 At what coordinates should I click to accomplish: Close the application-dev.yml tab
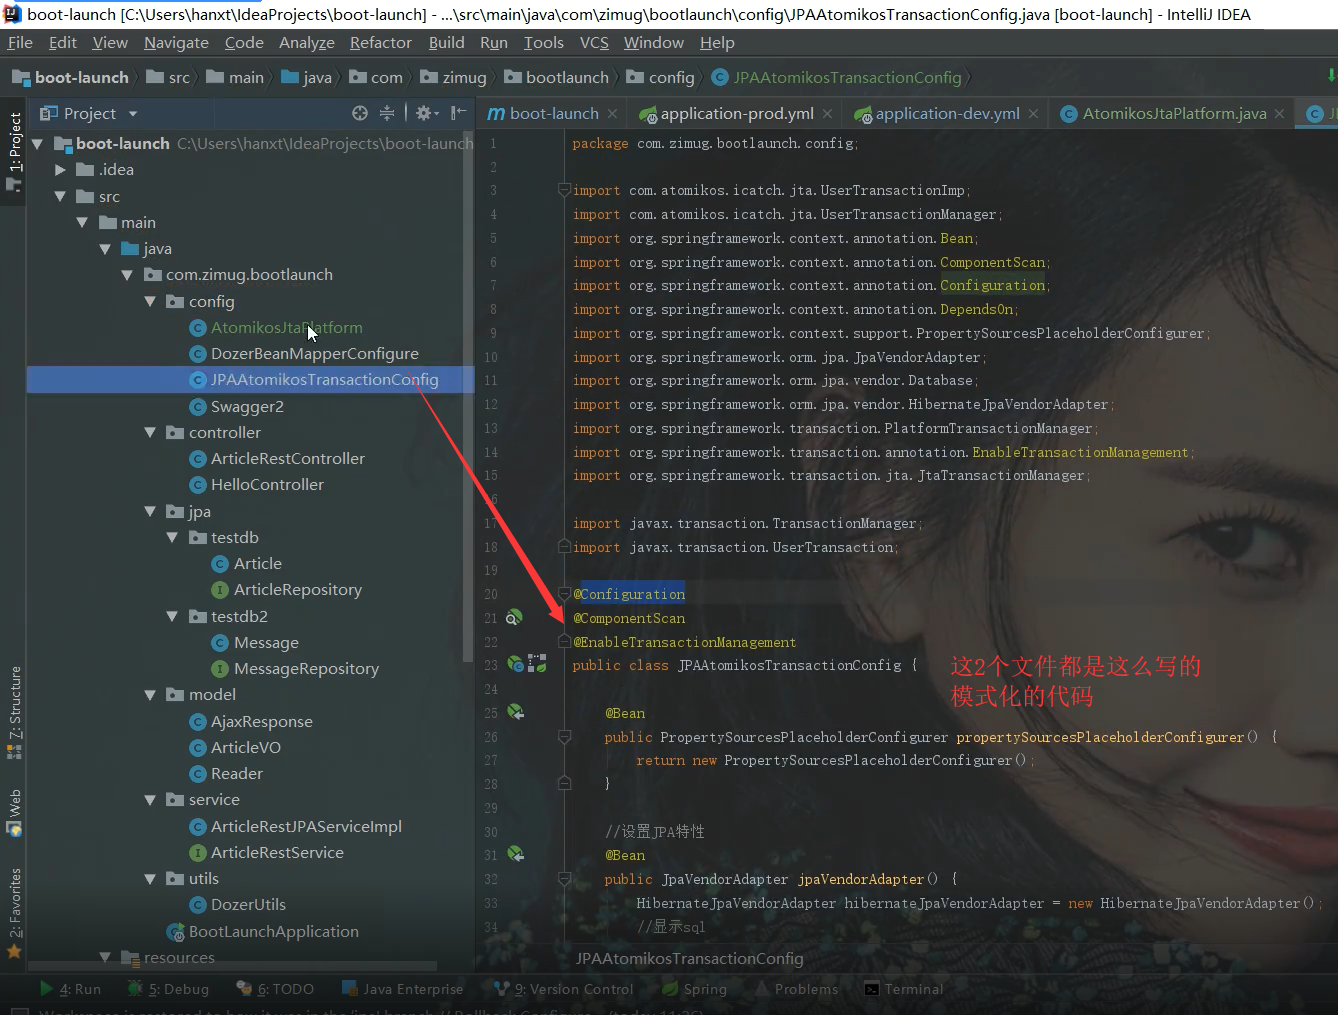(x=1033, y=114)
